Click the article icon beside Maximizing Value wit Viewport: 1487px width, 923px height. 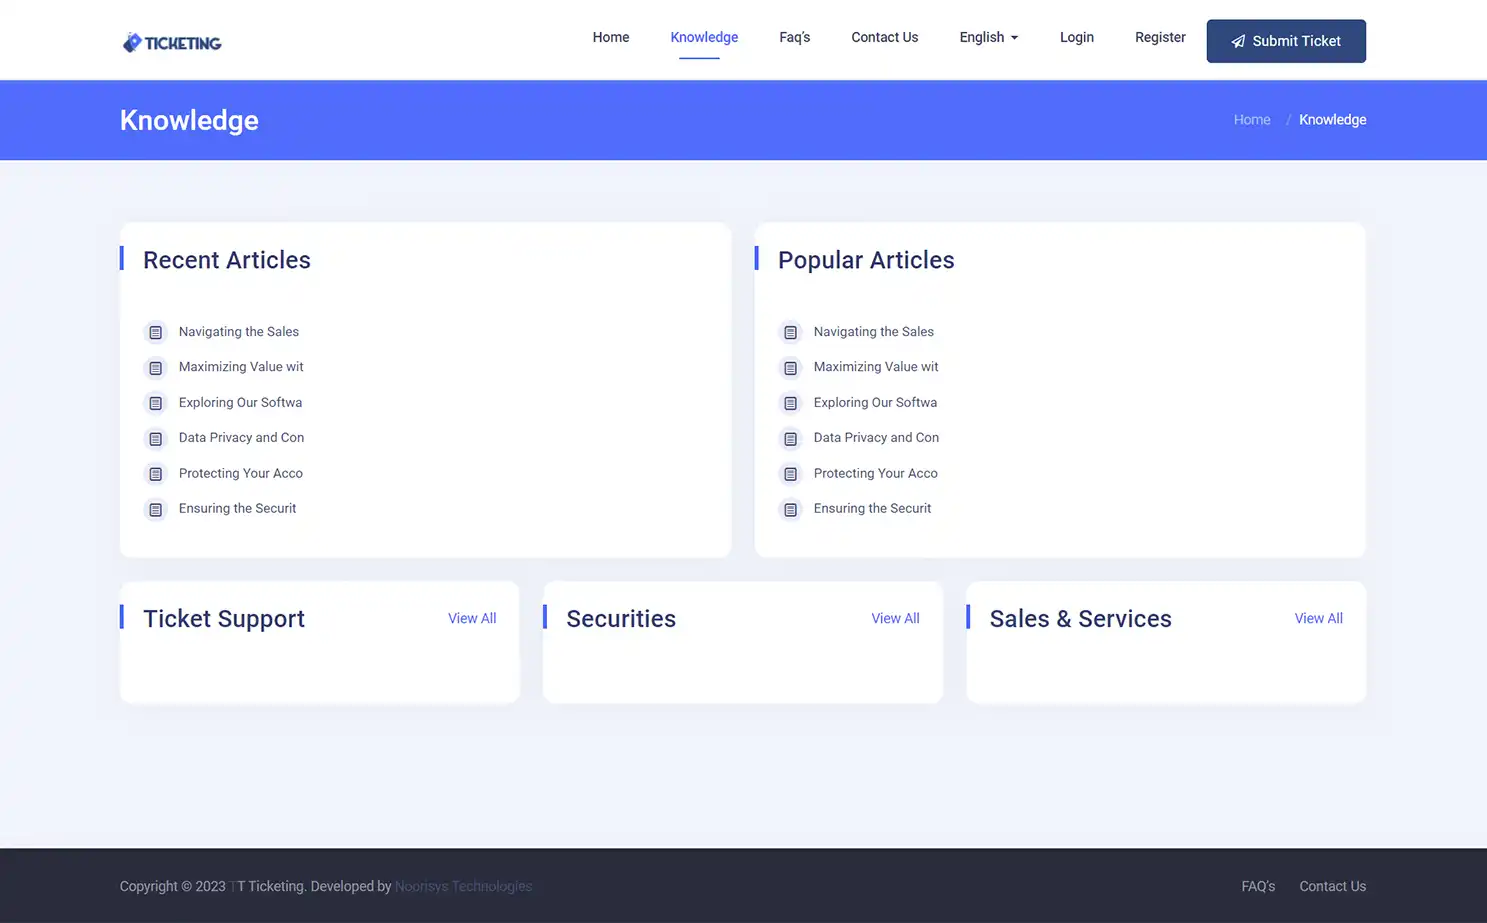click(x=155, y=368)
